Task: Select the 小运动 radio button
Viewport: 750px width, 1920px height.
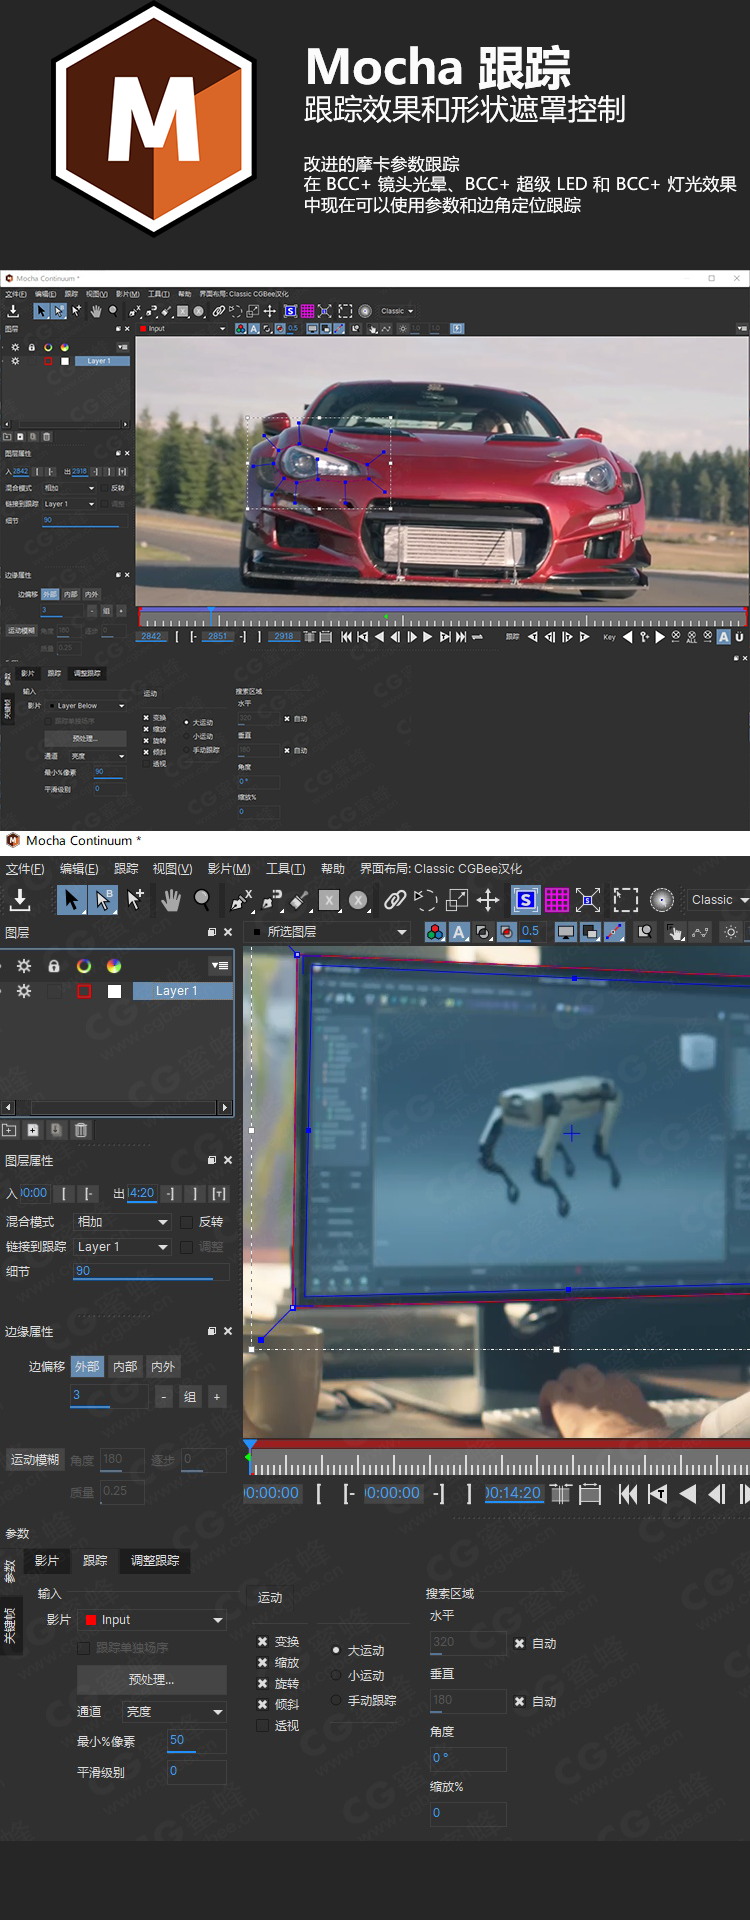Action: point(336,1675)
